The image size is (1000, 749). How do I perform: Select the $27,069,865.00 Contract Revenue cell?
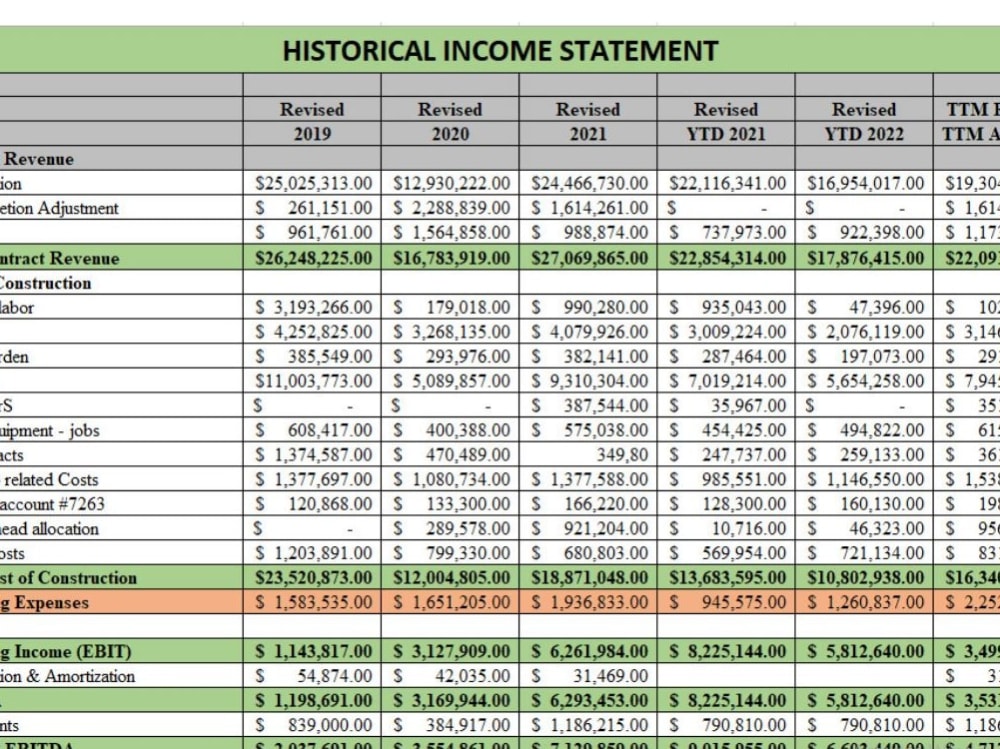click(588, 257)
